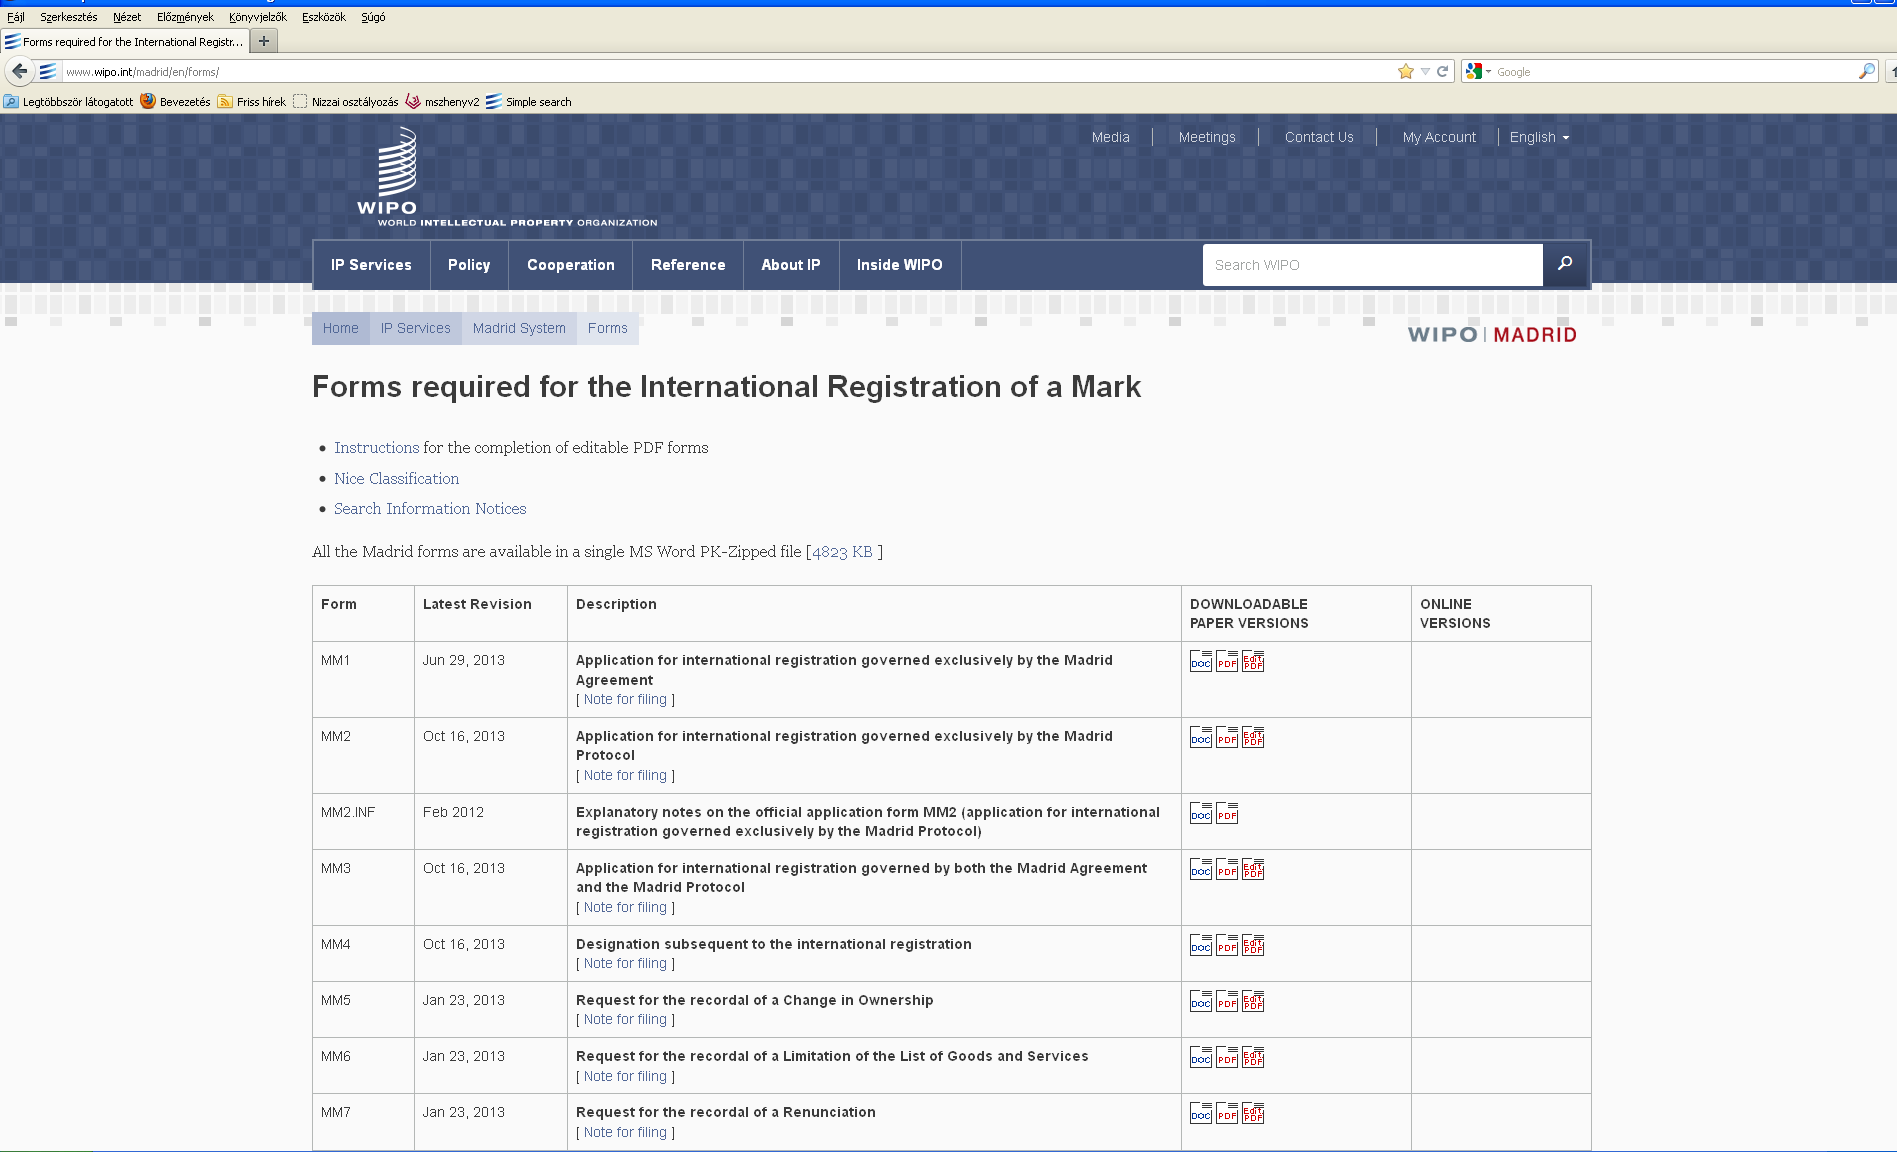Download MM6 form as DOC

tap(1201, 1057)
